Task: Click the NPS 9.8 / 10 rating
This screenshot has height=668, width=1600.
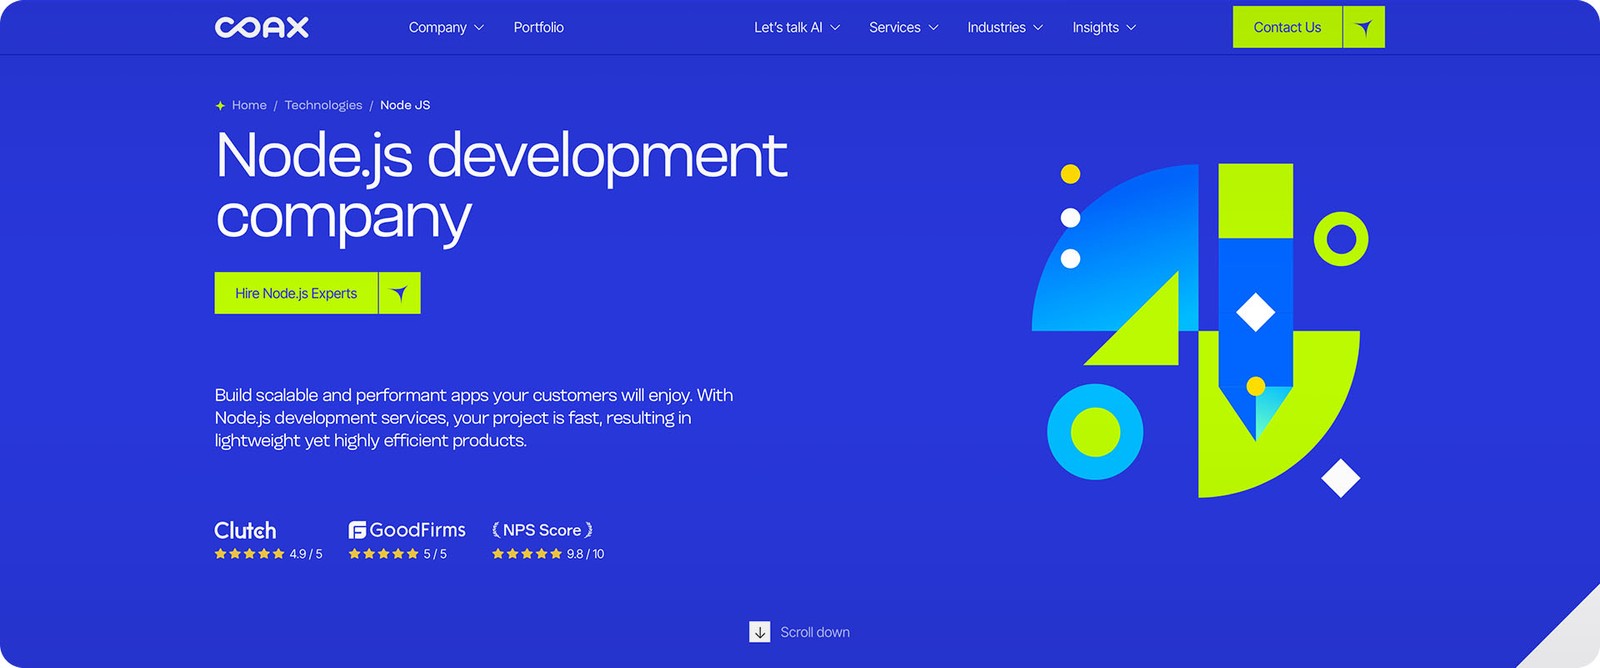Action: [585, 554]
